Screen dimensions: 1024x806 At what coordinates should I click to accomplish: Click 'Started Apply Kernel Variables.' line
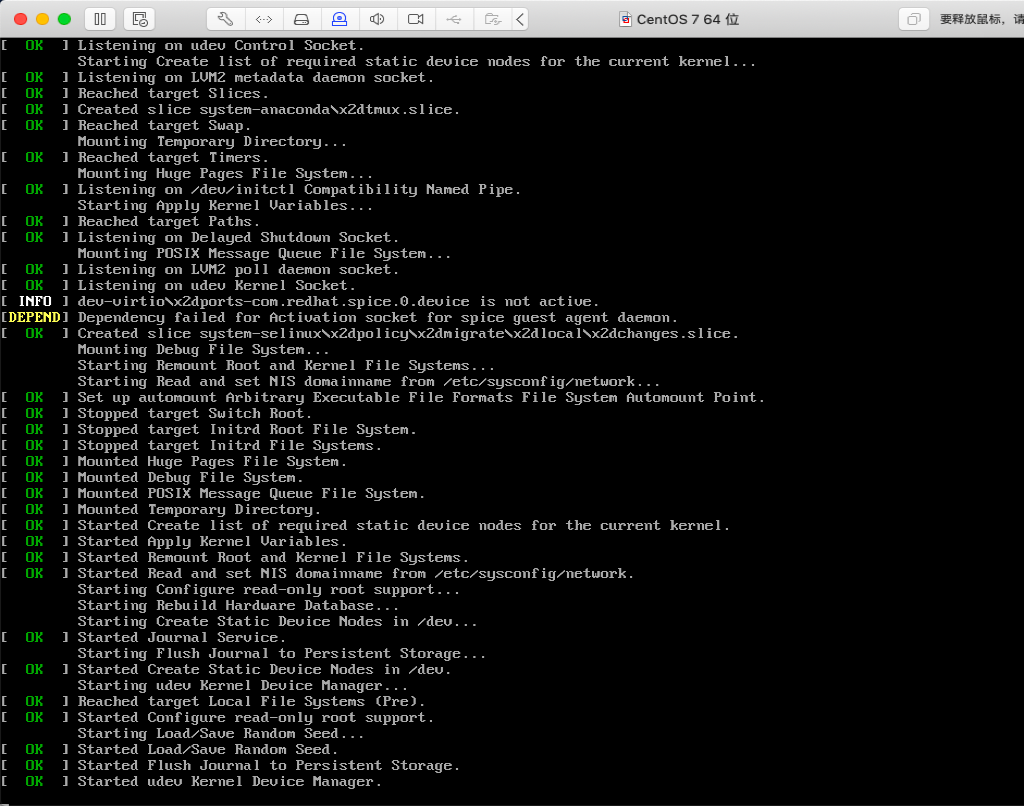212,541
